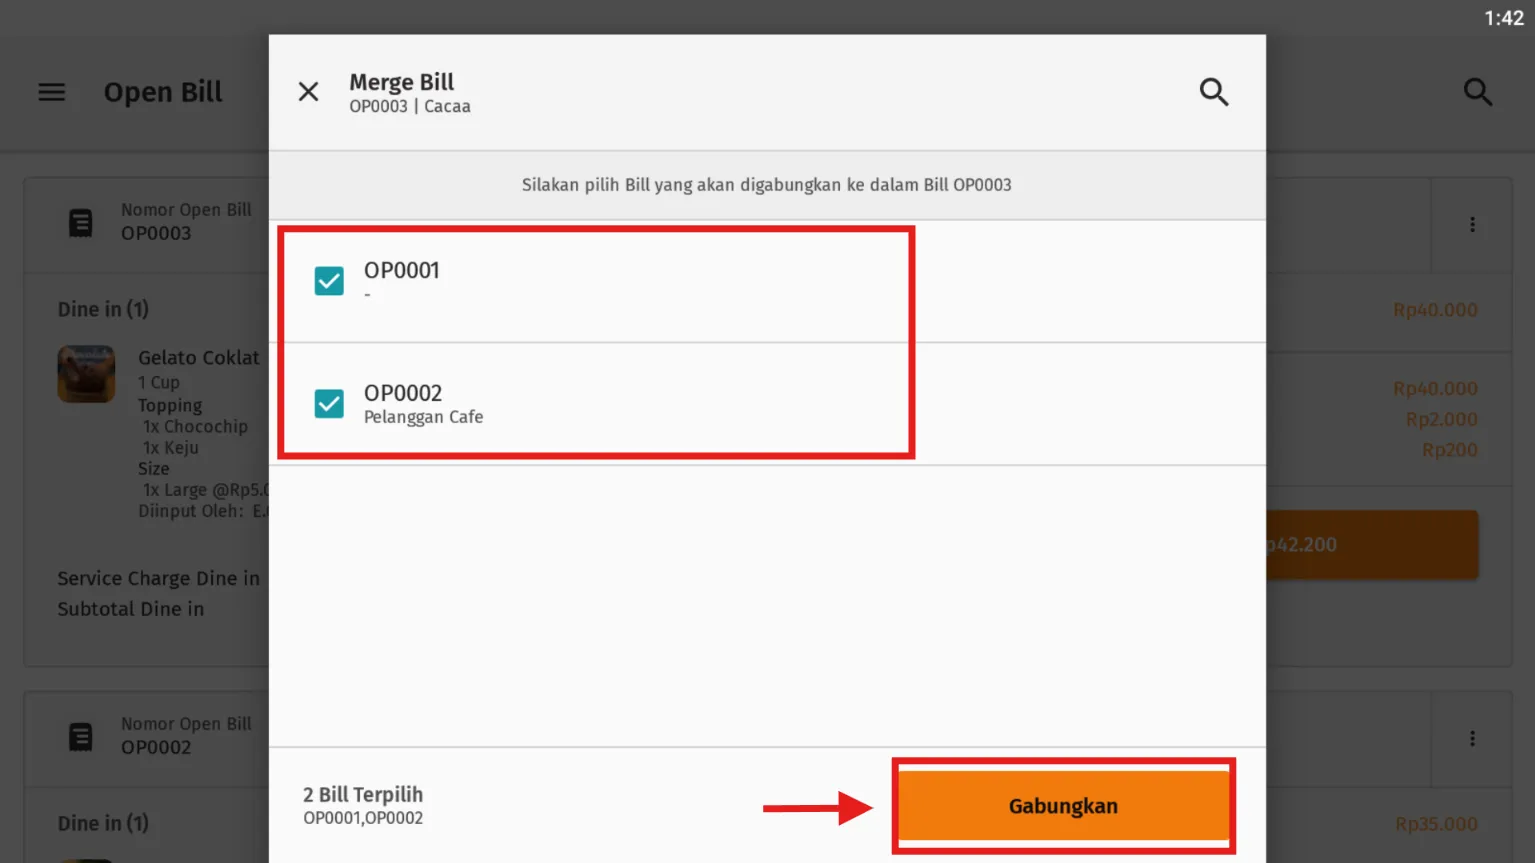Click the 'Dine in (1)' header under OP0003

[x=103, y=310]
